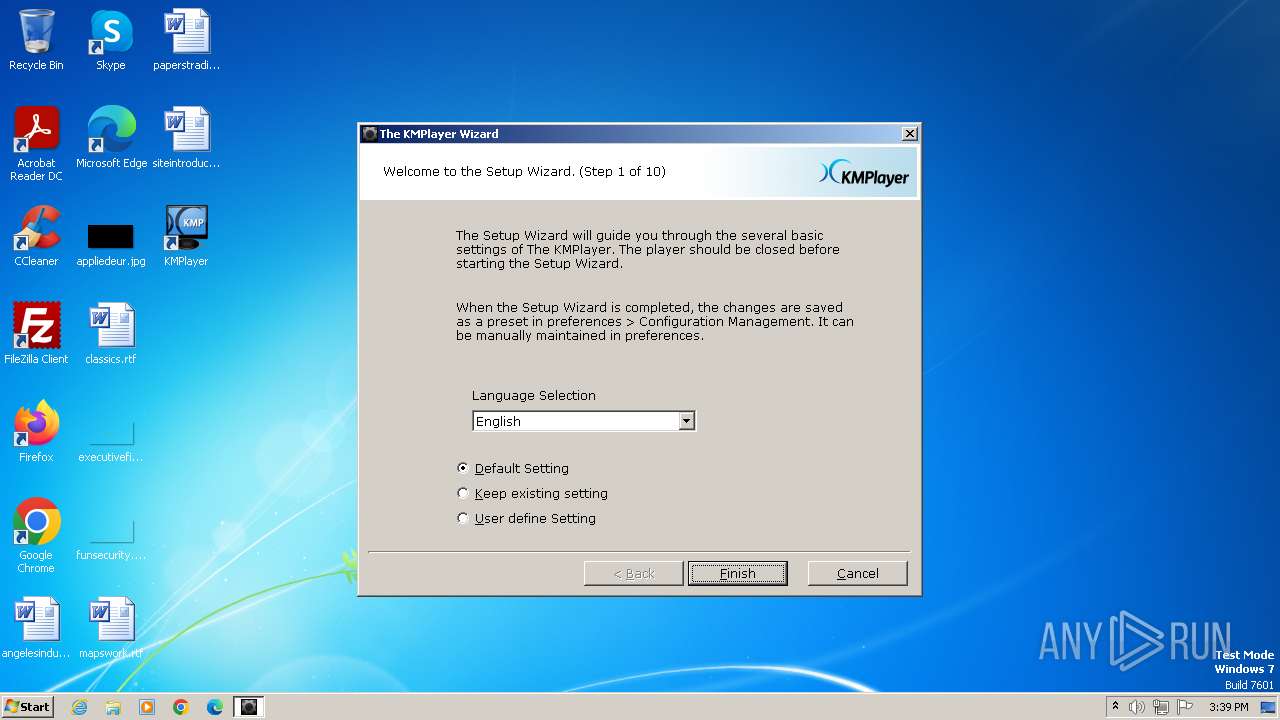Screen dimensions: 1280x720
Task: Select the siteintroduc Word document icon
Action: click(186, 138)
